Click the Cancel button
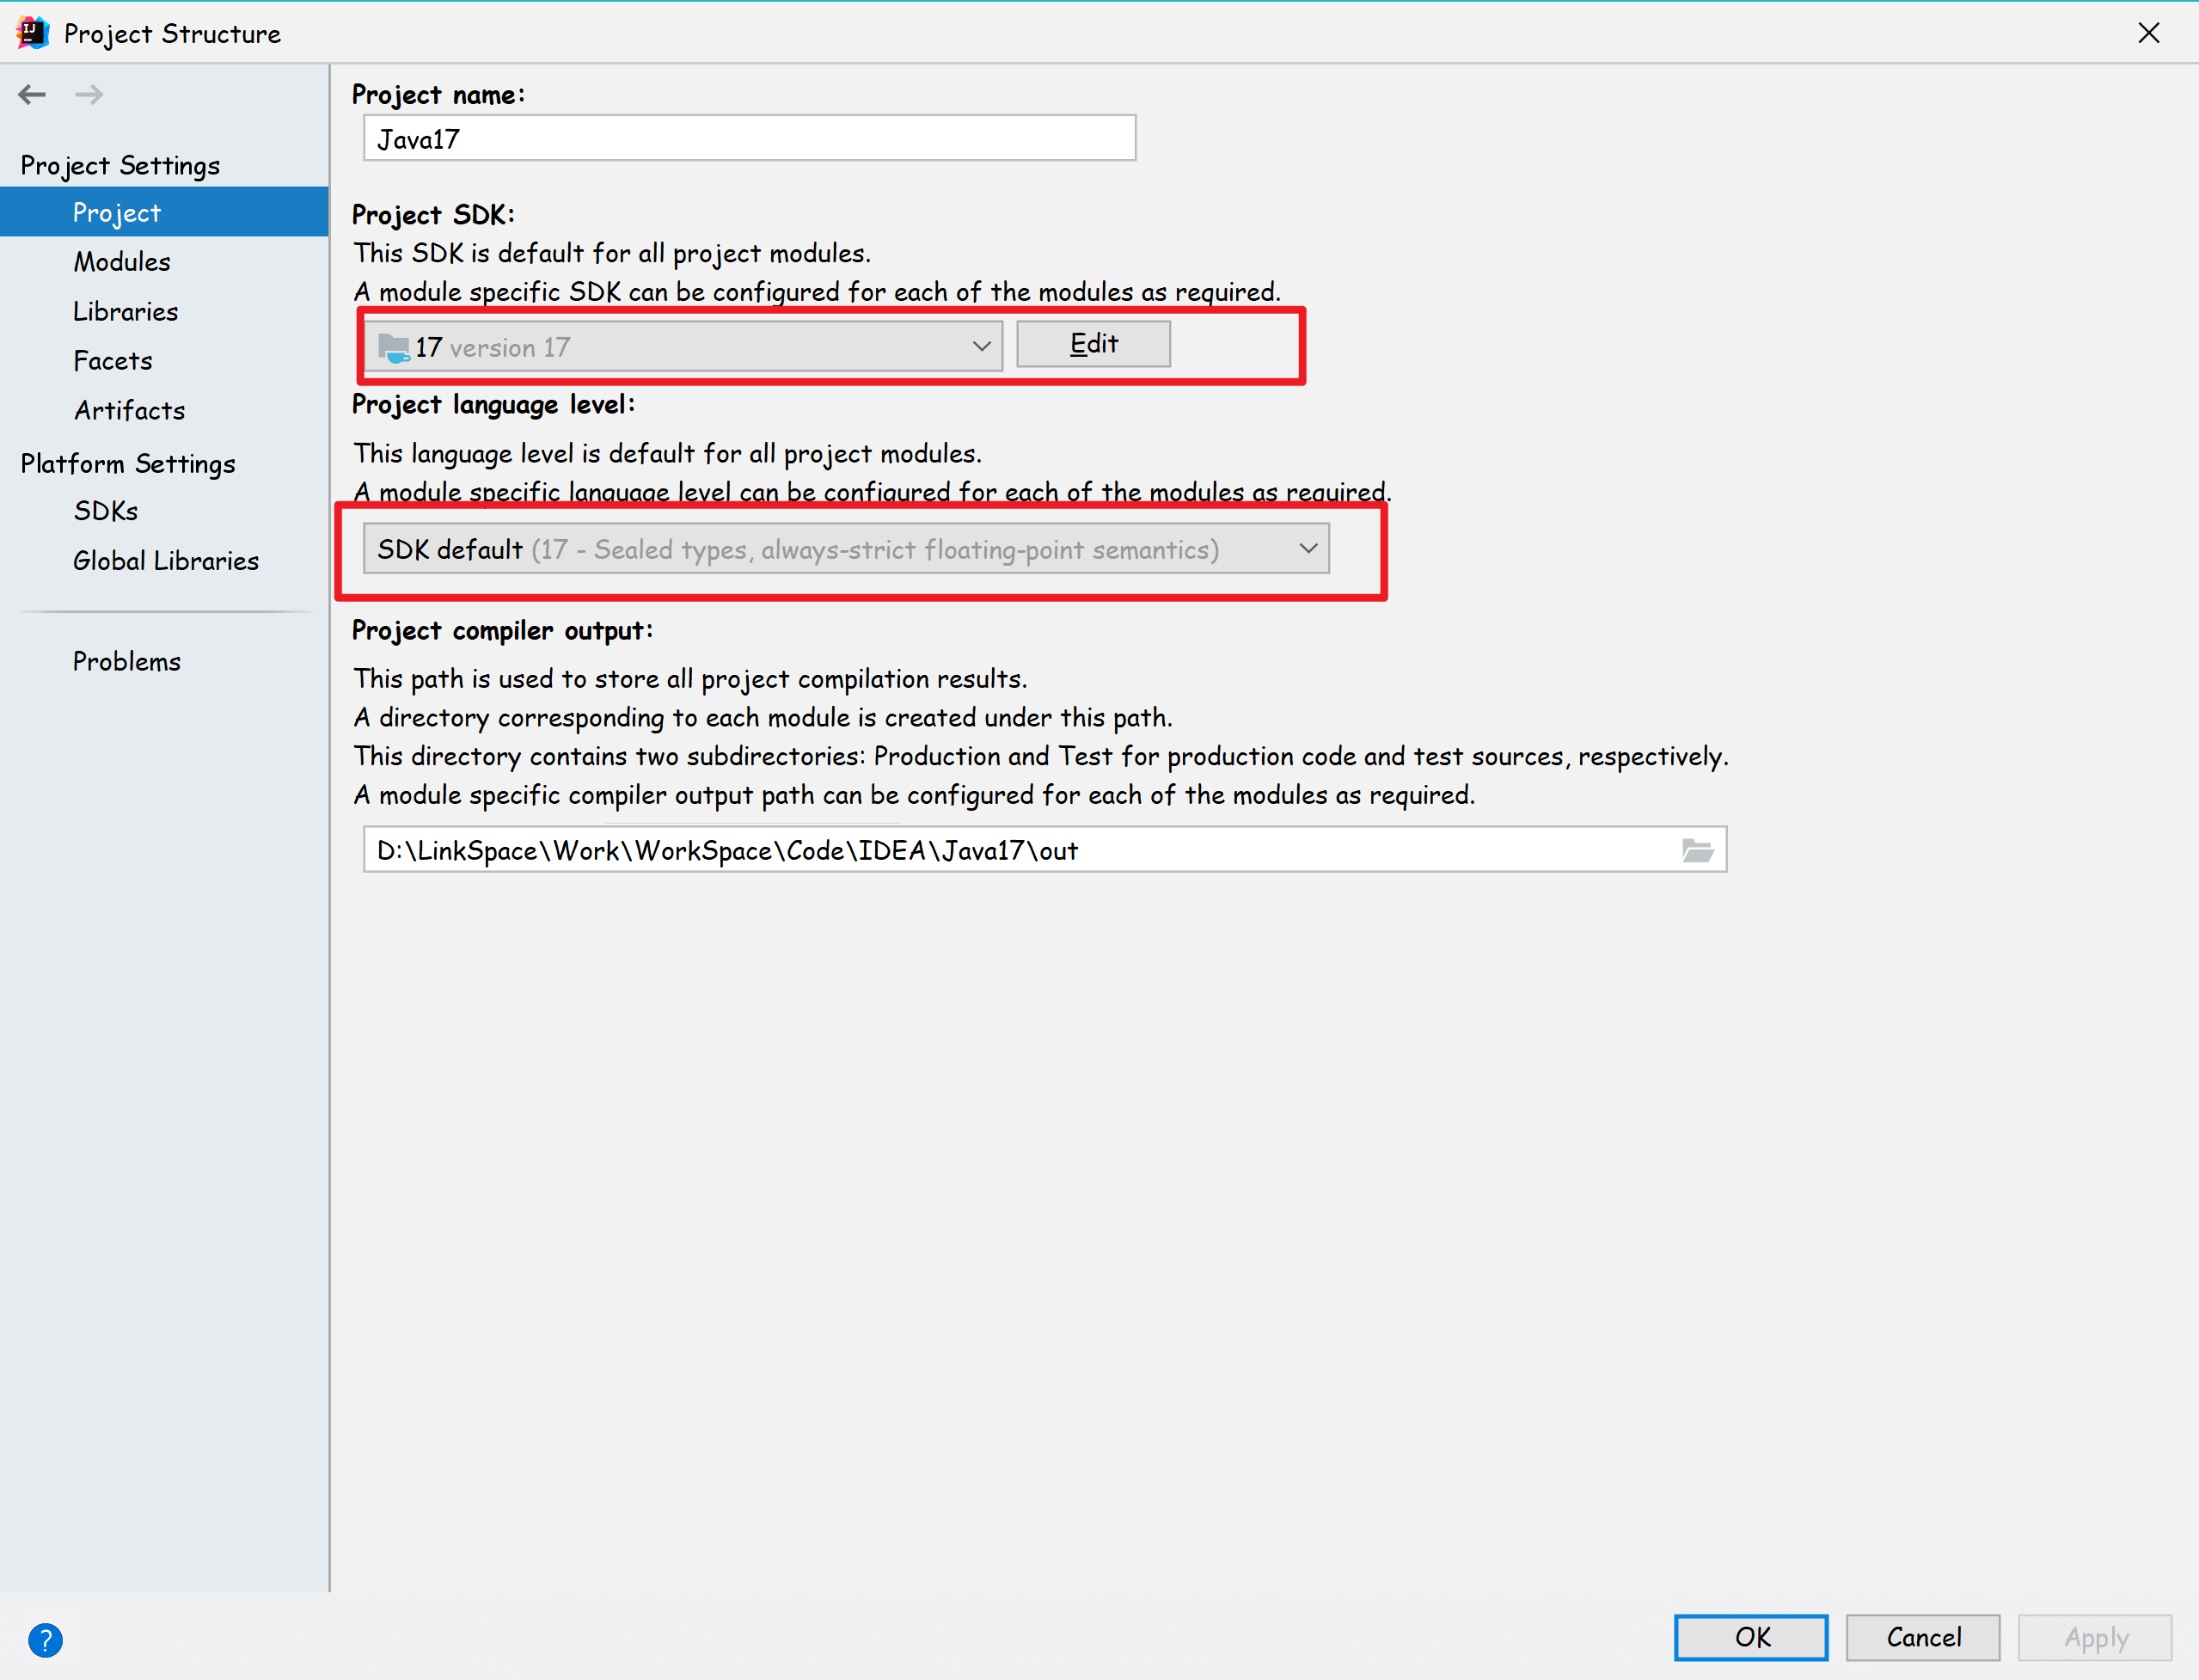The image size is (2199, 1680). point(1922,1637)
